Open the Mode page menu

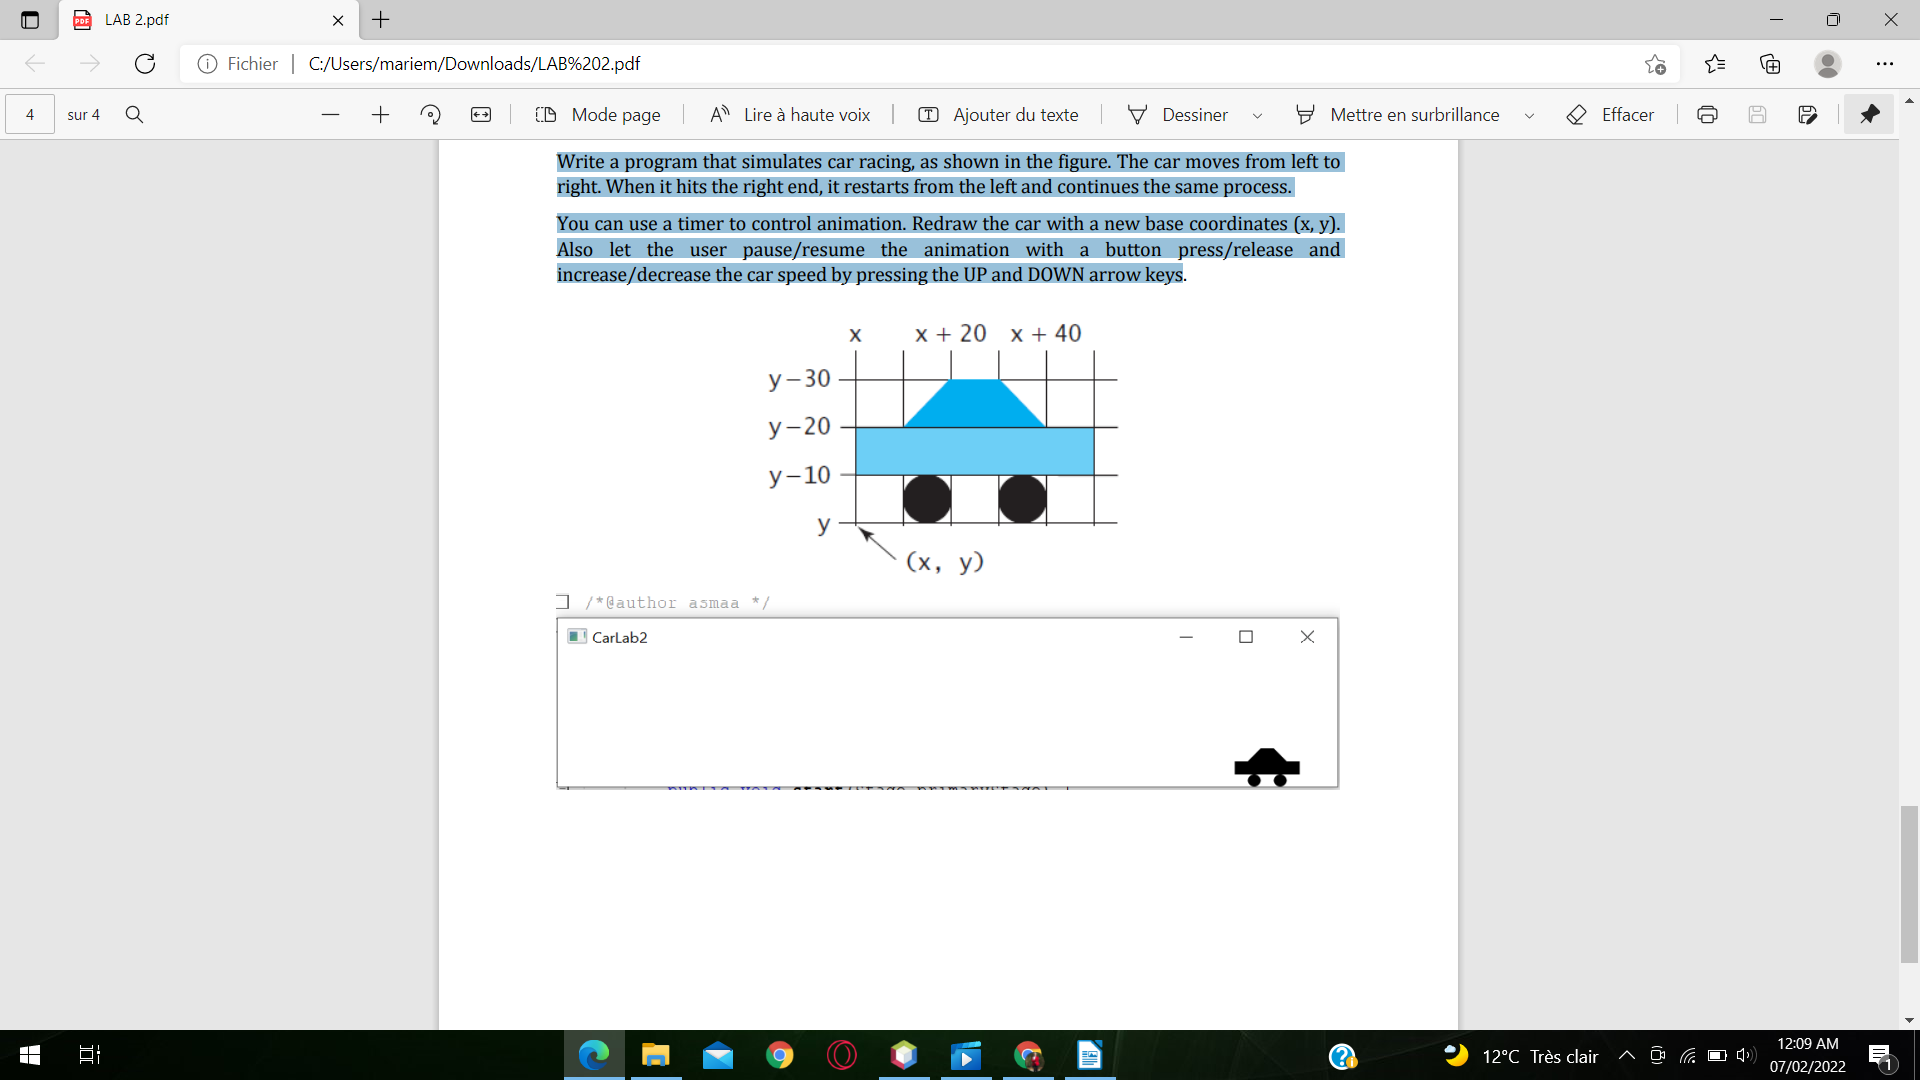(x=598, y=115)
